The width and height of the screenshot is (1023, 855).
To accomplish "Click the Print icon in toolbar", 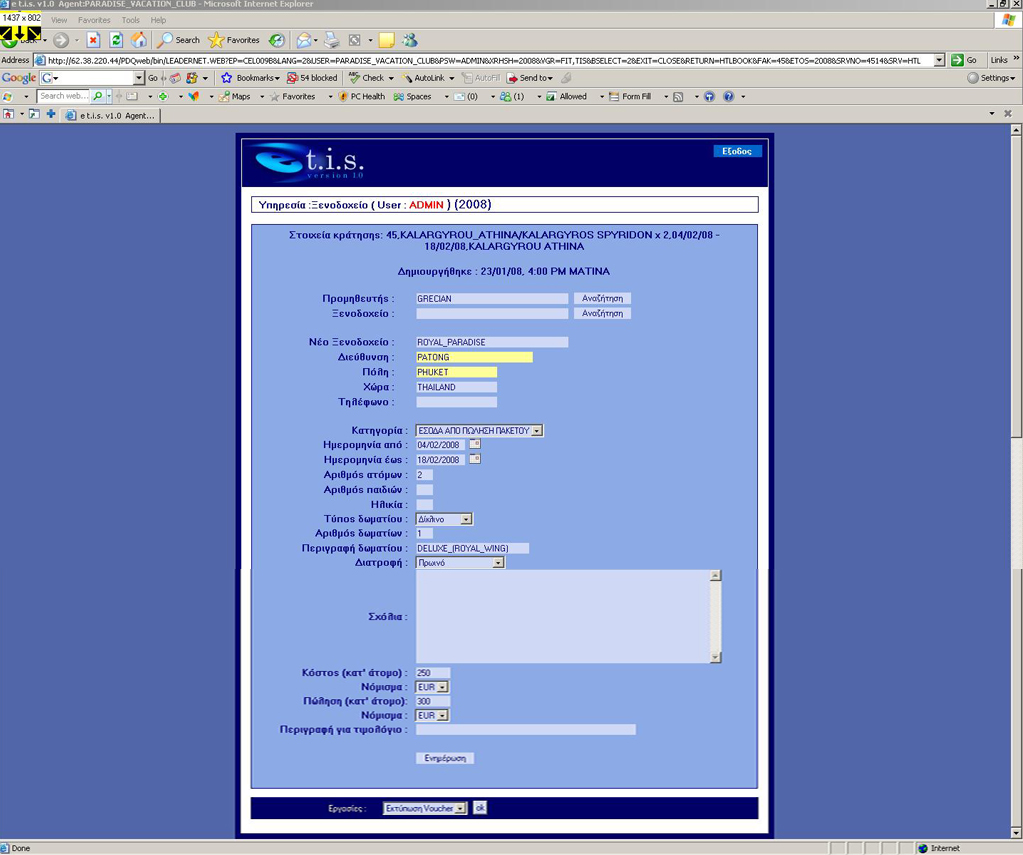I will point(331,40).
